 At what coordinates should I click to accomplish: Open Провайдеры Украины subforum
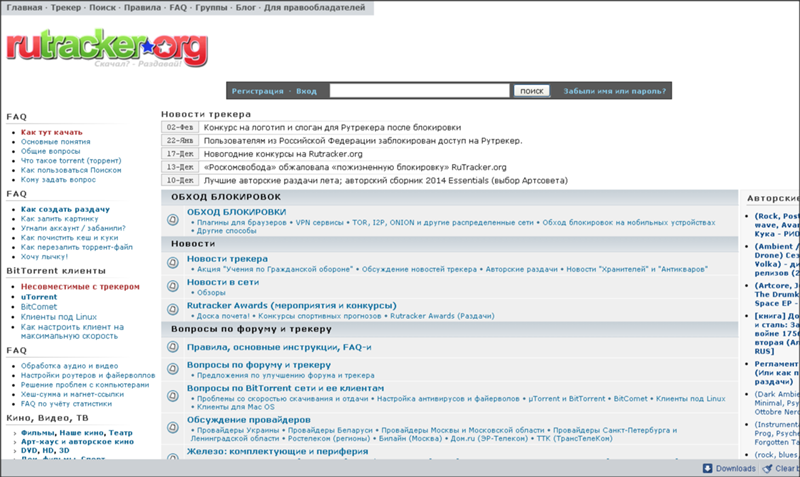pos(238,431)
